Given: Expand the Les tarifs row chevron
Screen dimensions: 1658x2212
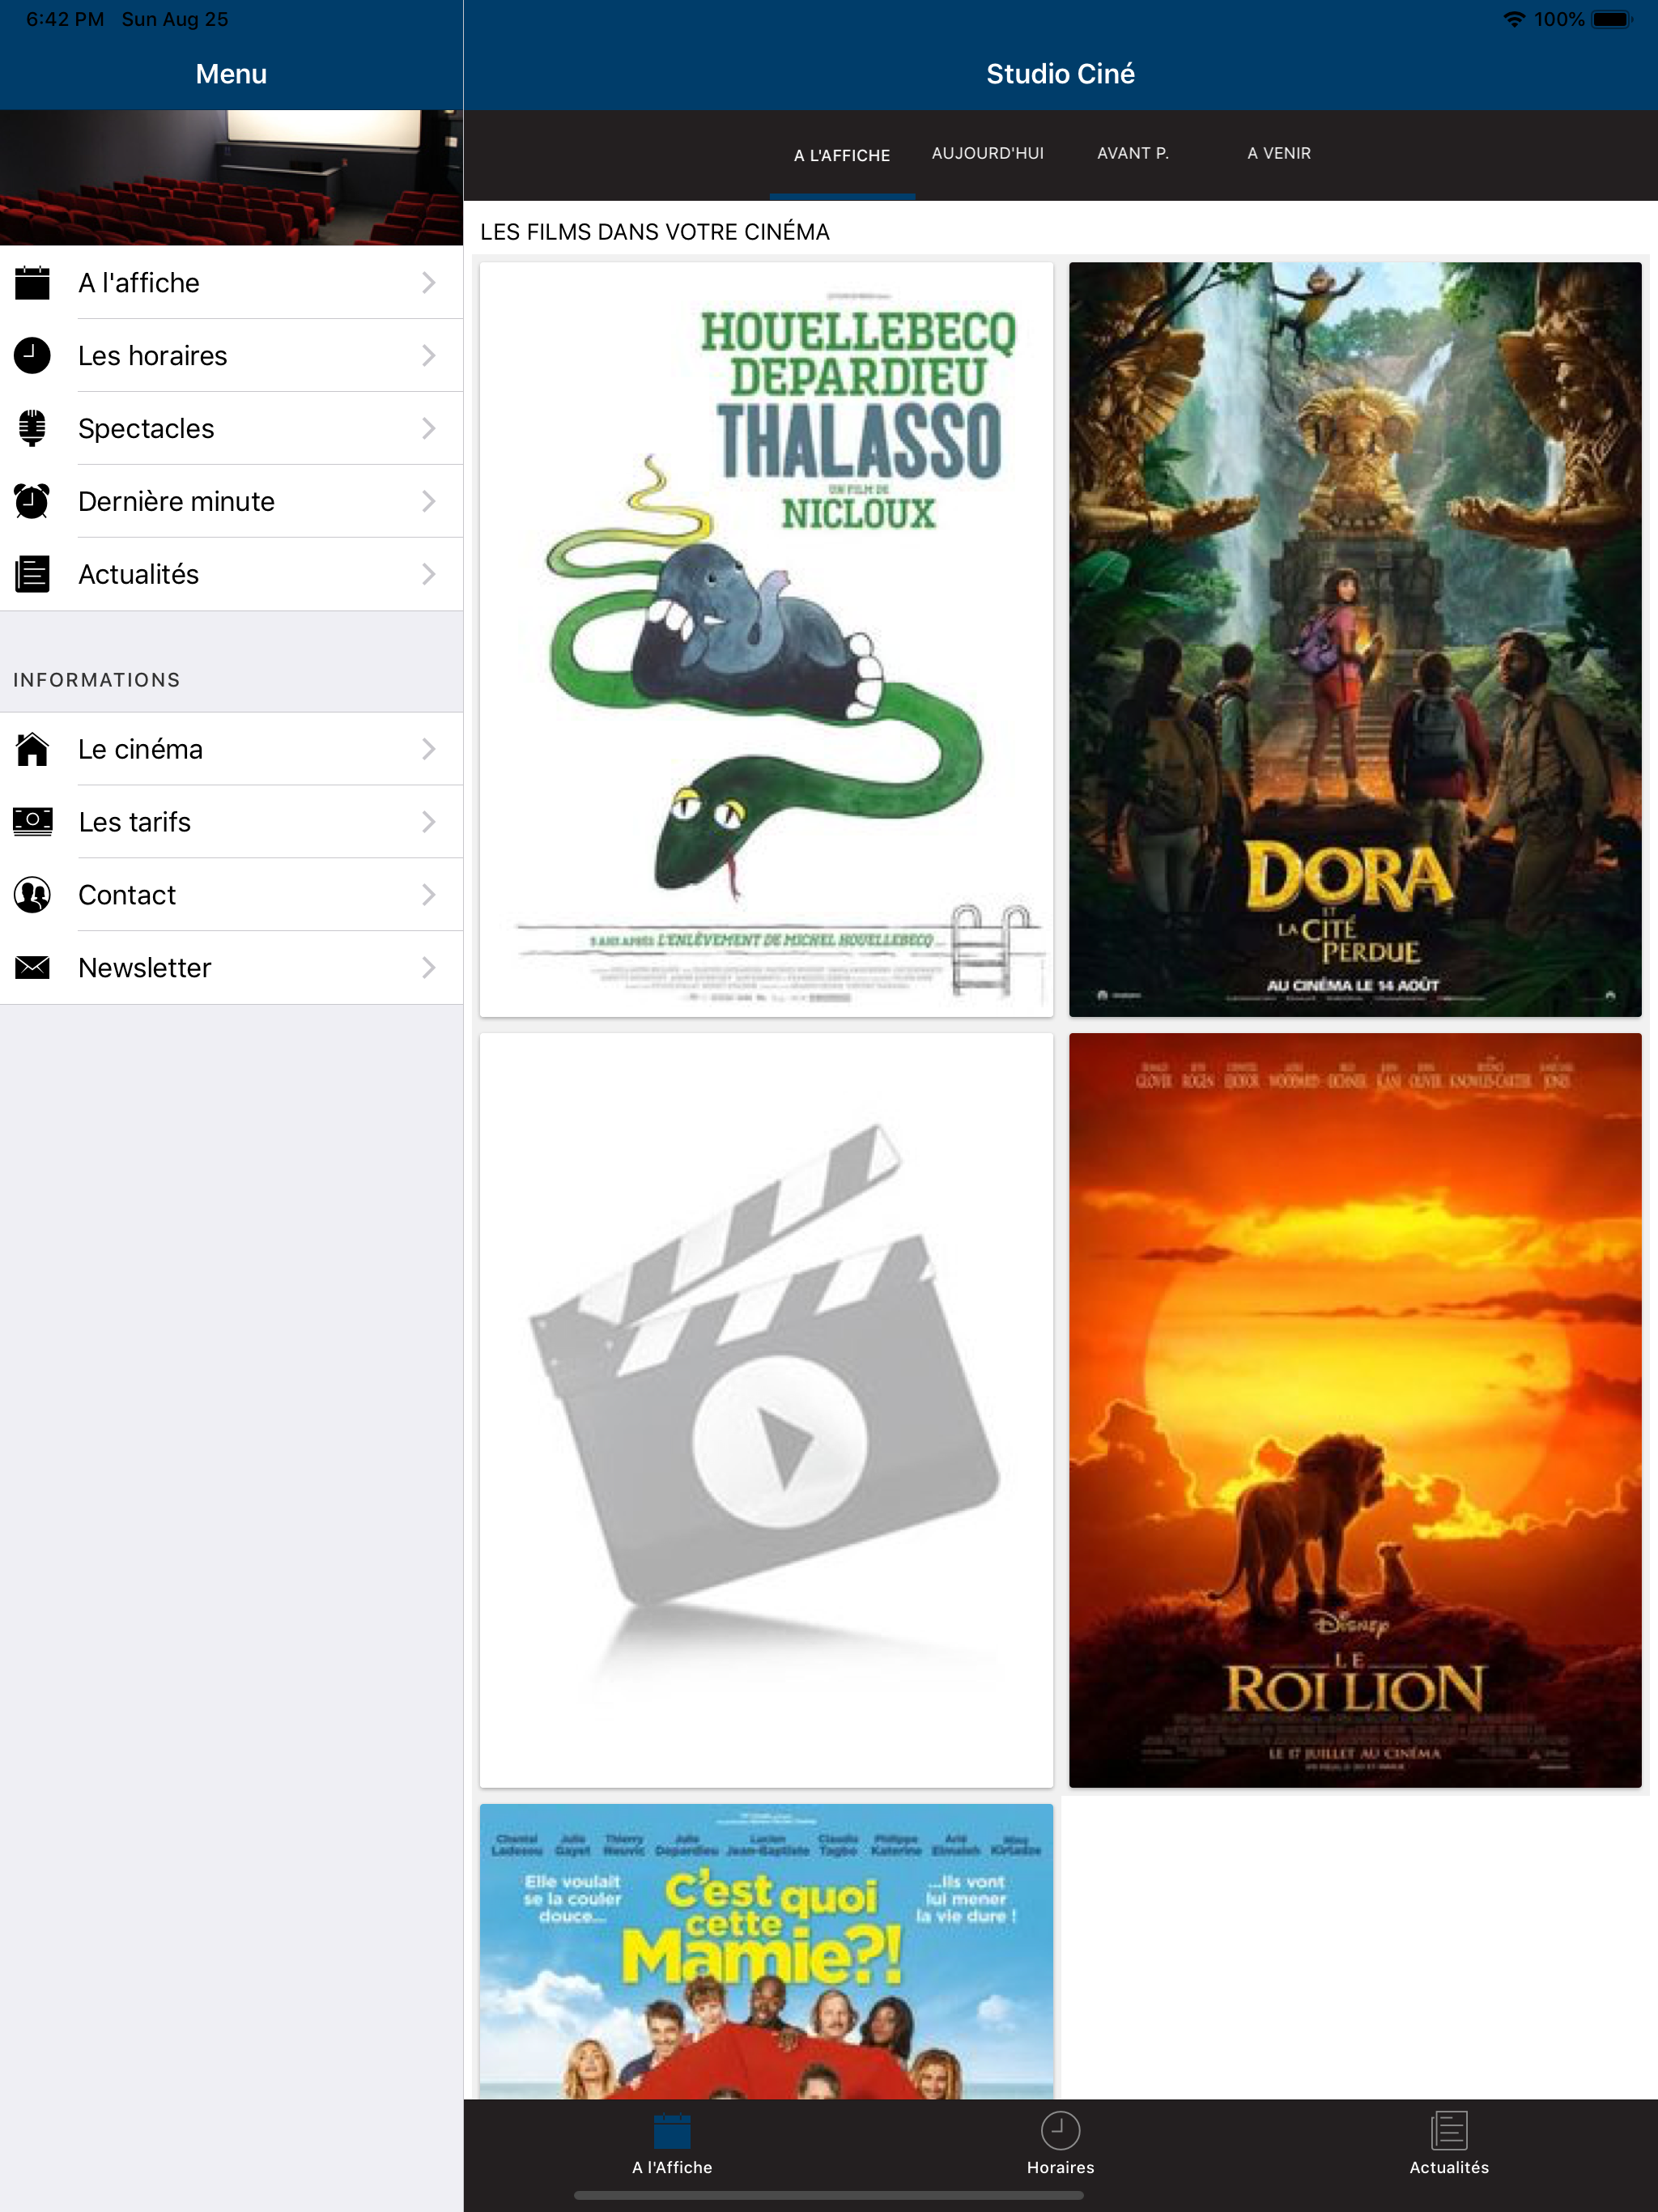Looking at the screenshot, I should [429, 822].
